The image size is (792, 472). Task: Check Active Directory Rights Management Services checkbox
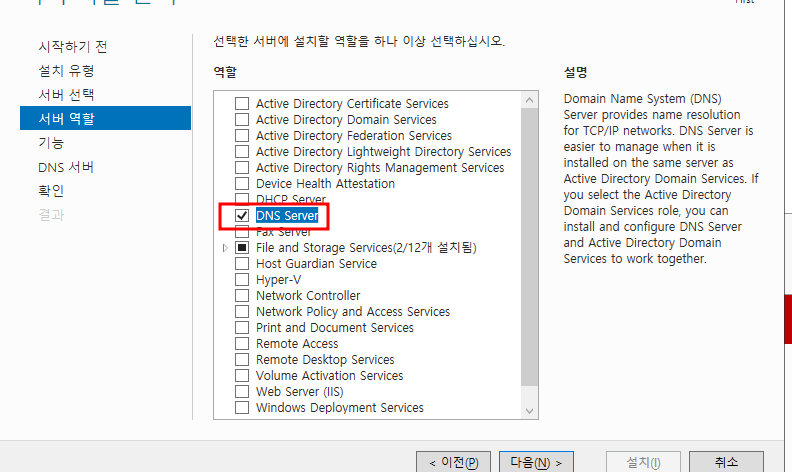(x=242, y=168)
